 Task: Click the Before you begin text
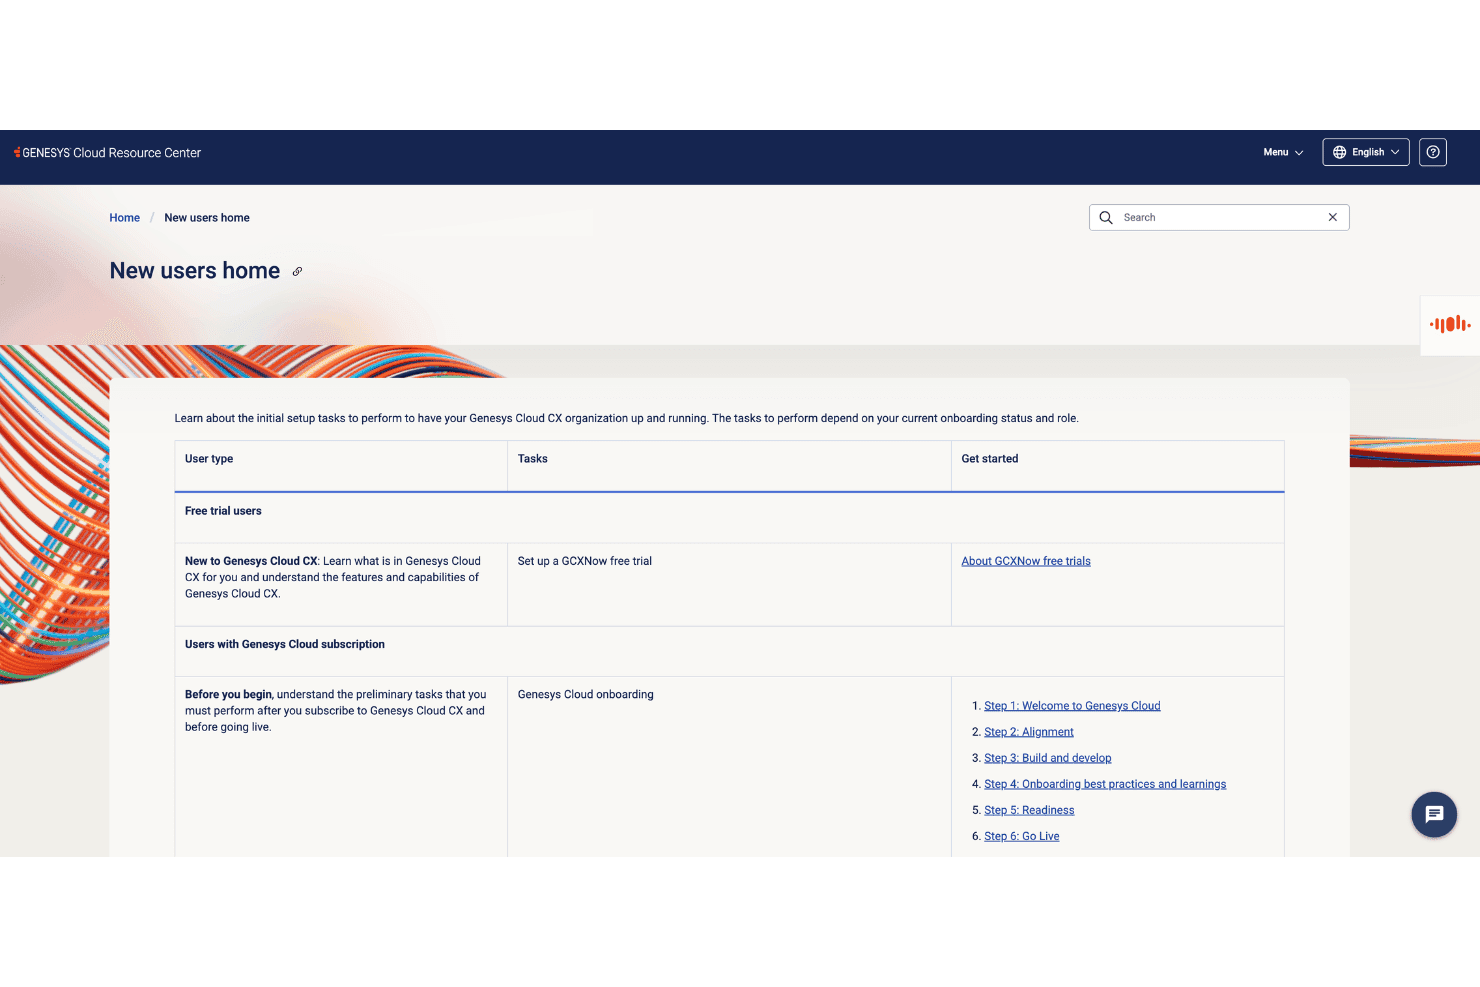tap(228, 694)
